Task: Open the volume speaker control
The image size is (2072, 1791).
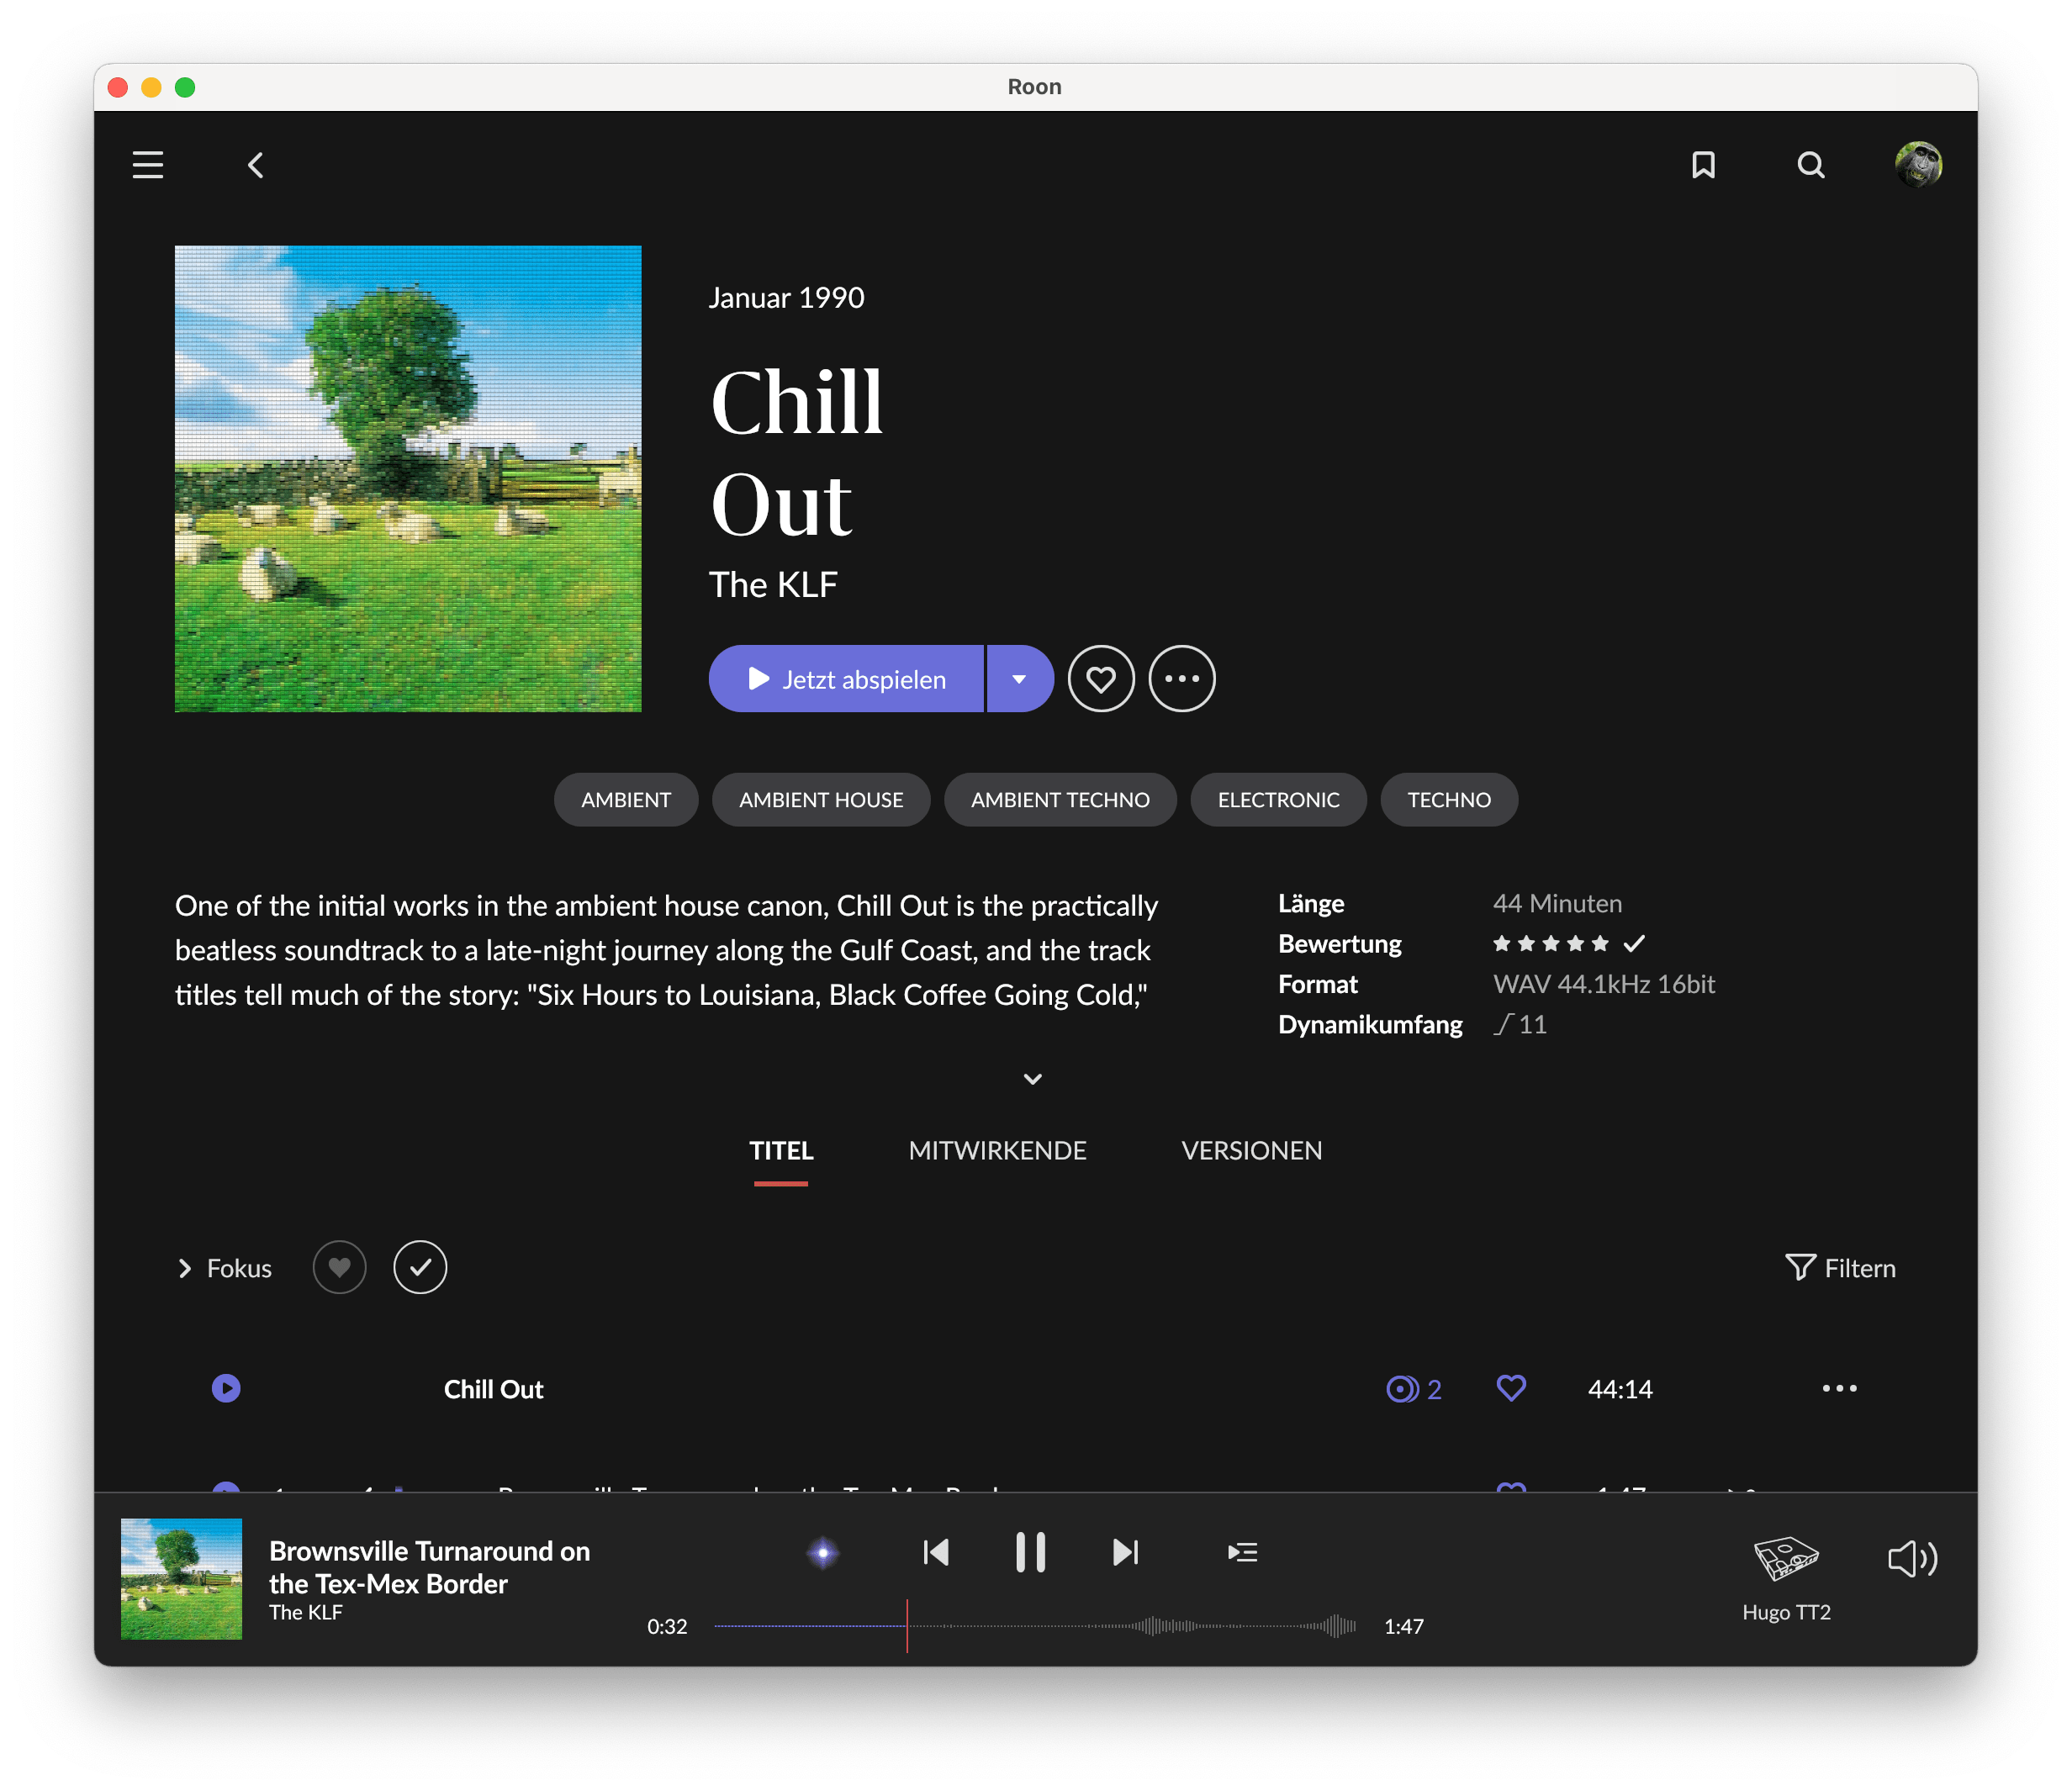Action: coord(1911,1558)
